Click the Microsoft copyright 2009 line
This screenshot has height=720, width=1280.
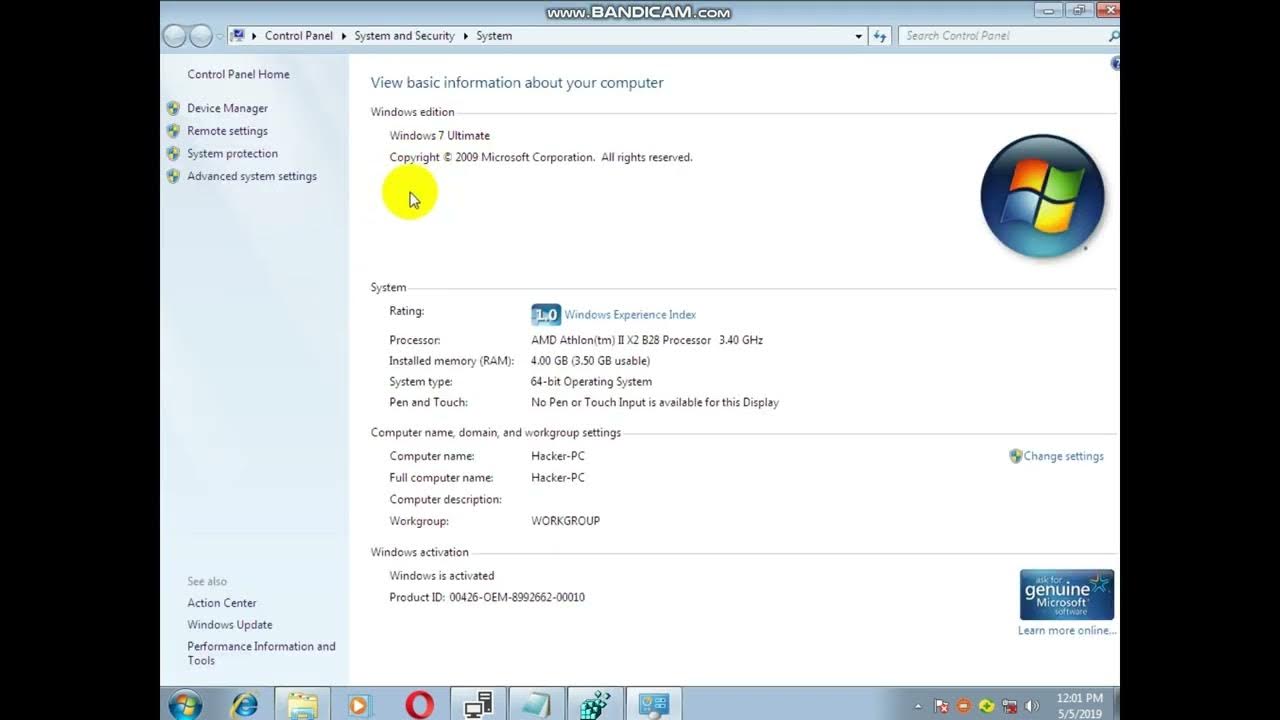[x=541, y=158]
